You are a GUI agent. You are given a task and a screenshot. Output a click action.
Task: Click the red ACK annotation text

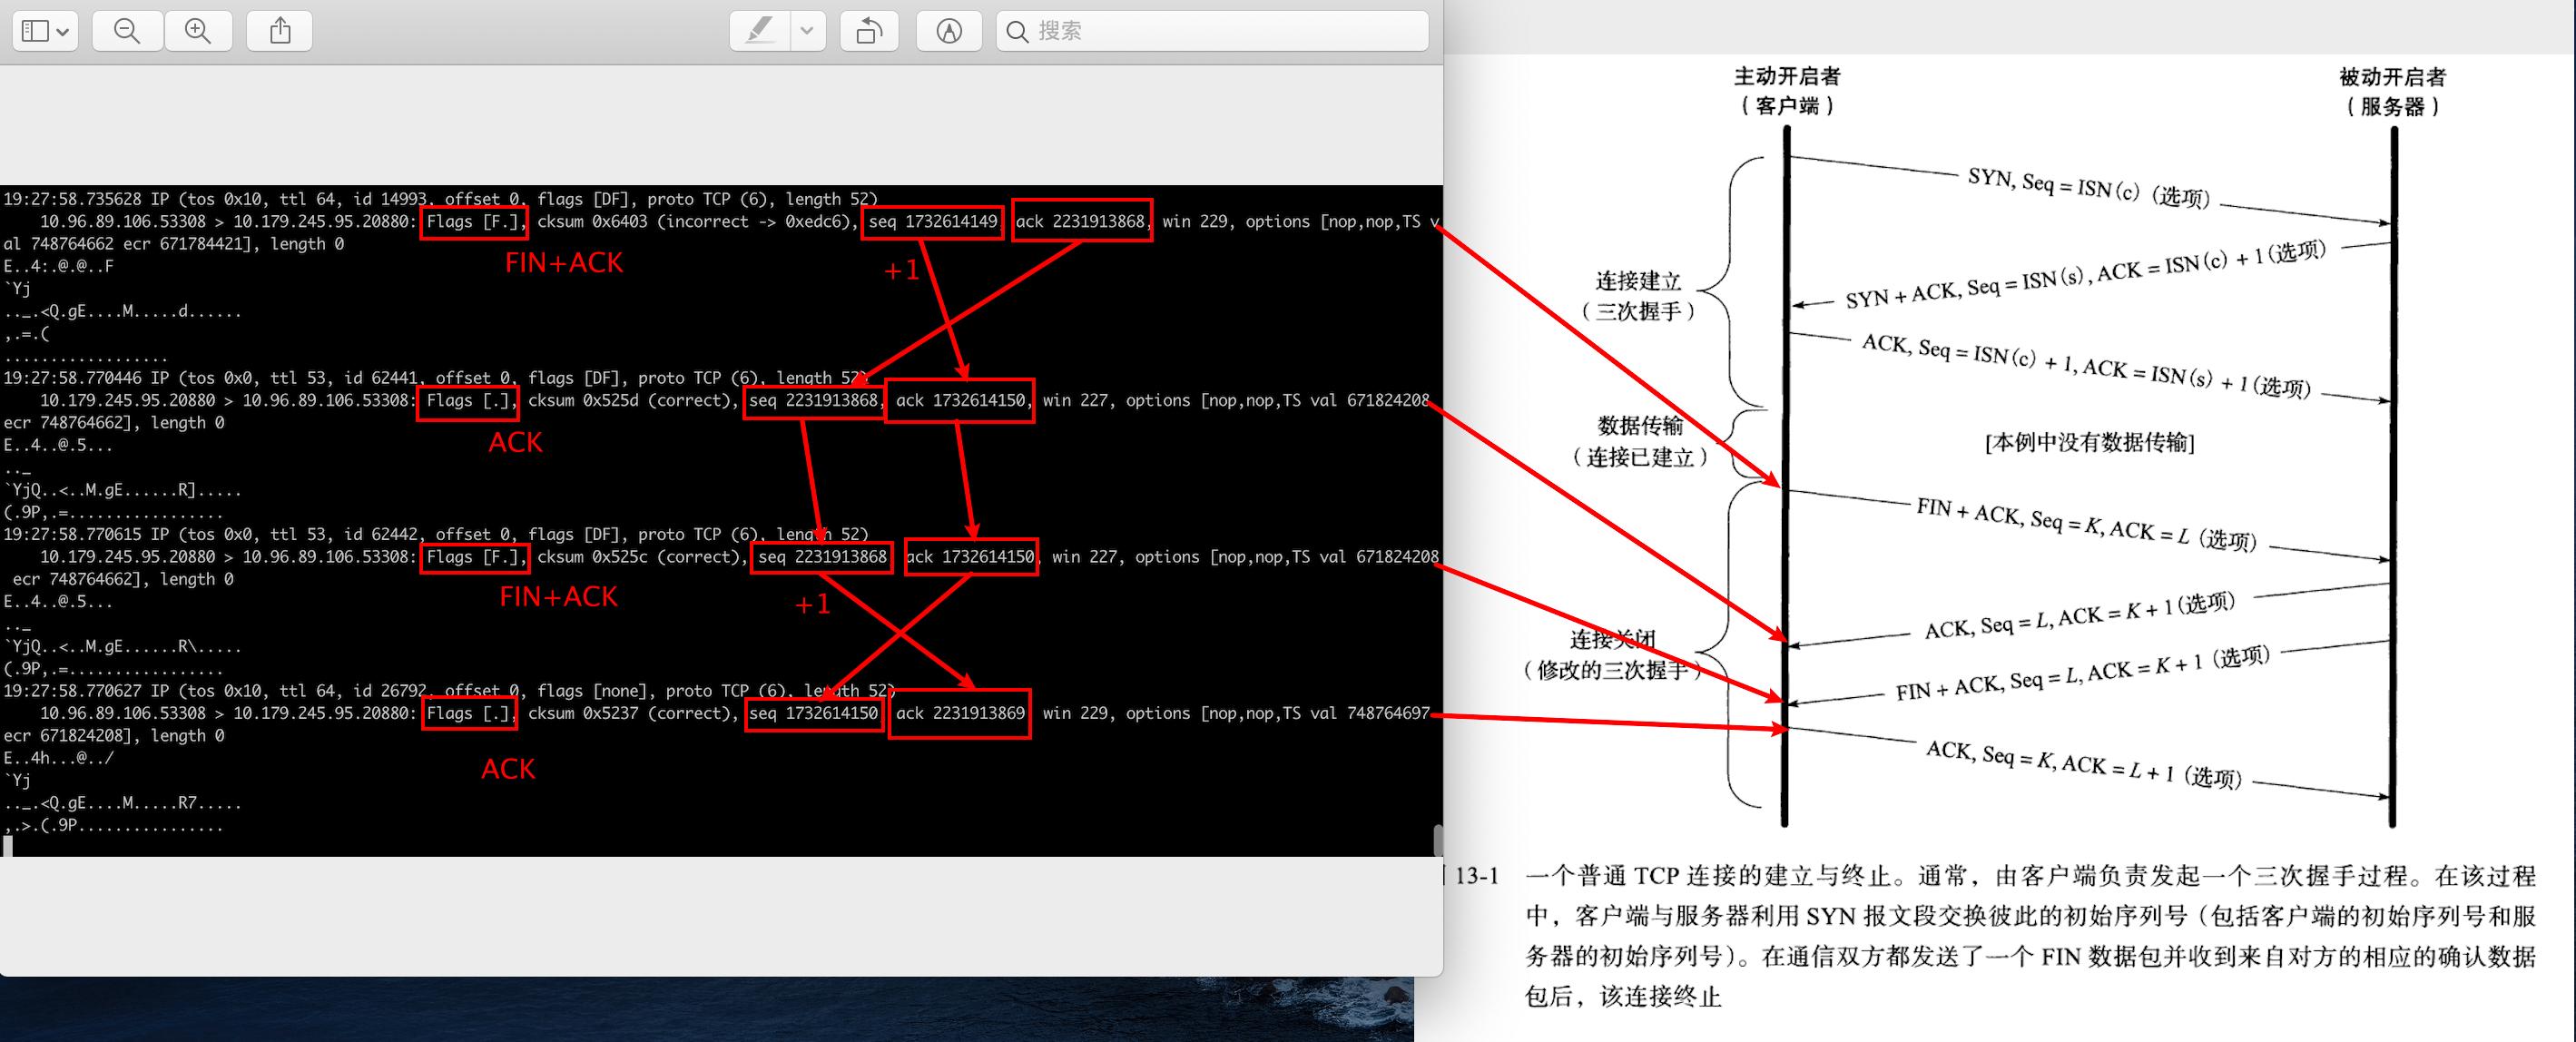point(514,442)
